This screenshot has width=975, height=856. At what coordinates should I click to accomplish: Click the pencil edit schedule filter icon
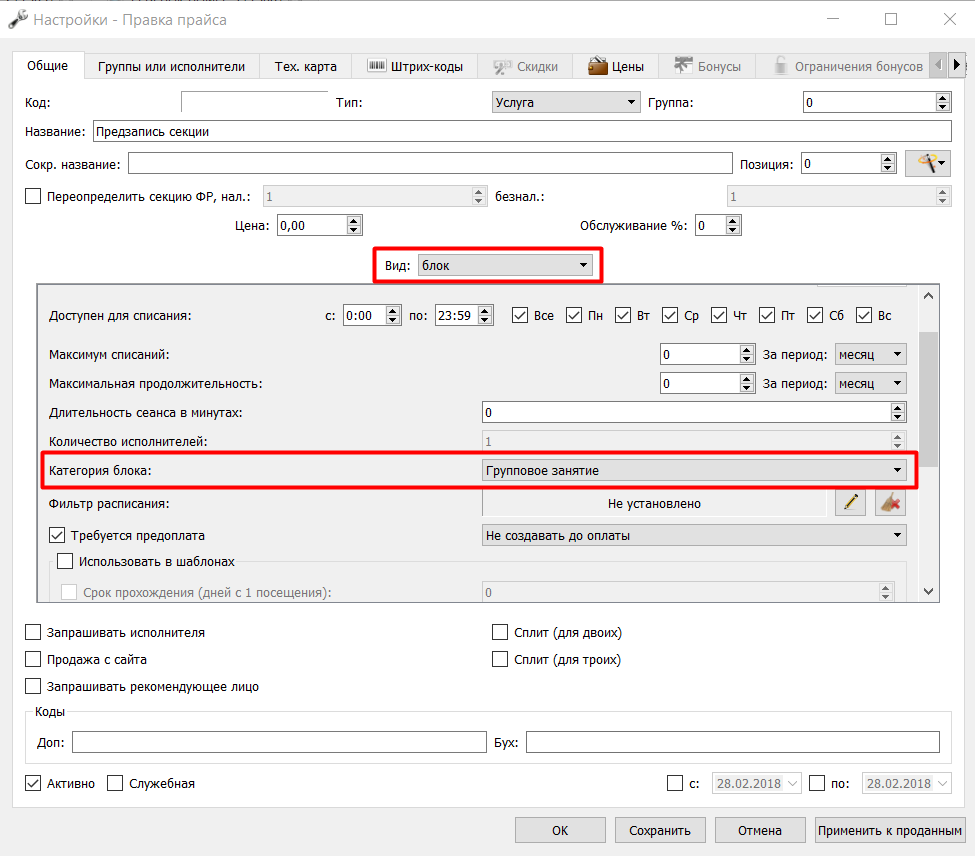point(850,503)
